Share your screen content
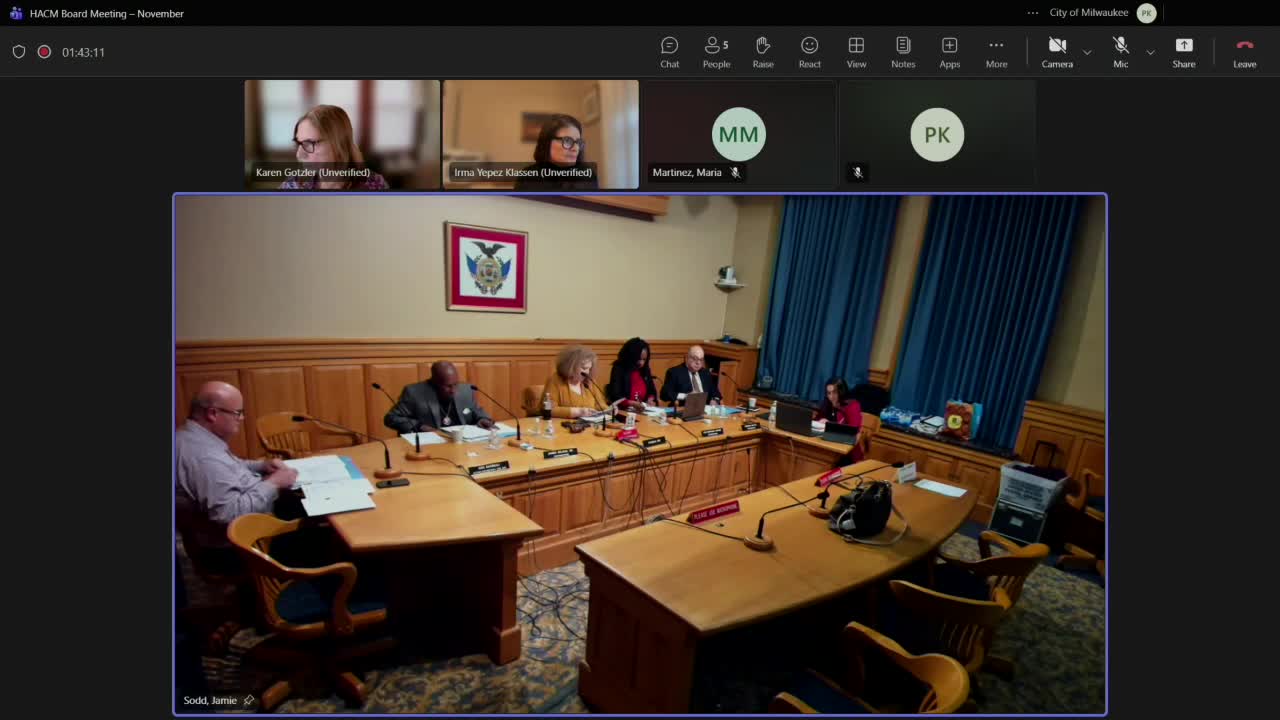The width and height of the screenshot is (1280, 720). [x=1183, y=52]
